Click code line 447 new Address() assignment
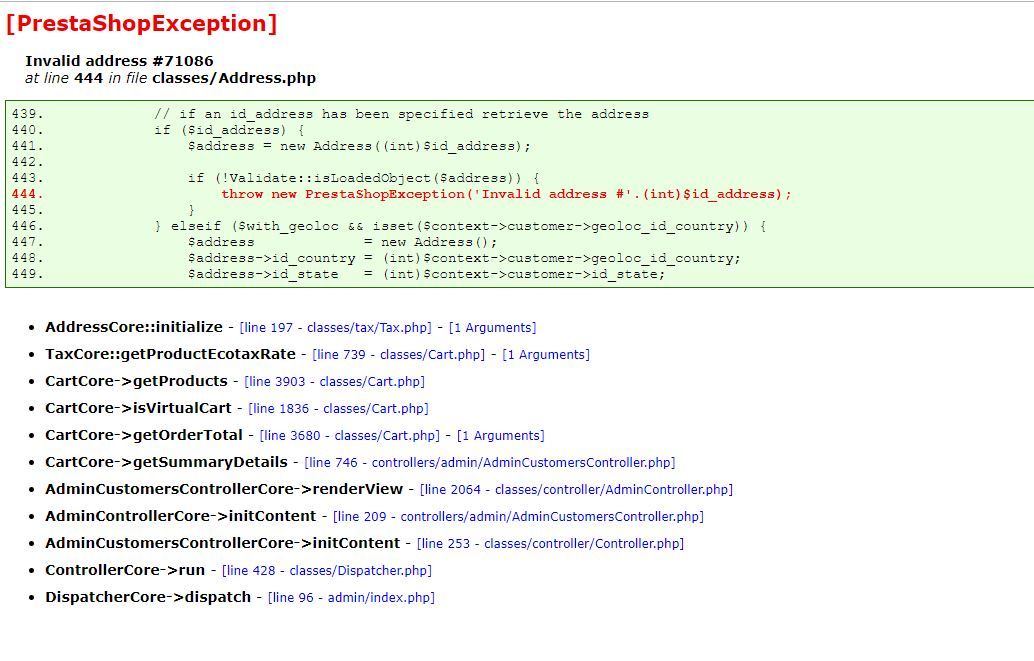The image size is (1034, 661). pos(342,243)
